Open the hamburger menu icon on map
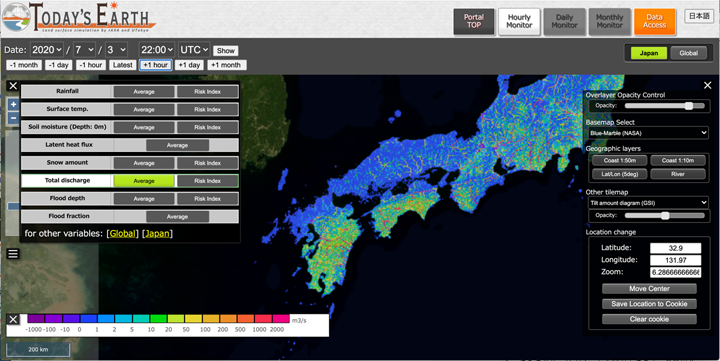720x361 pixels. (13, 254)
